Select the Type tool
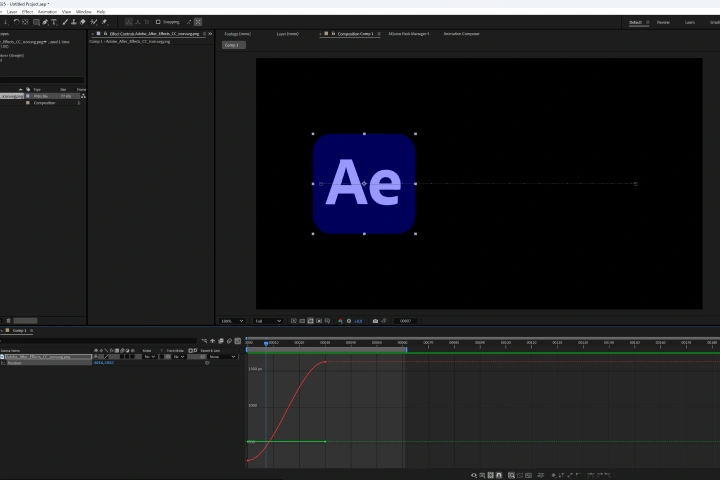The width and height of the screenshot is (720, 480). [54, 22]
